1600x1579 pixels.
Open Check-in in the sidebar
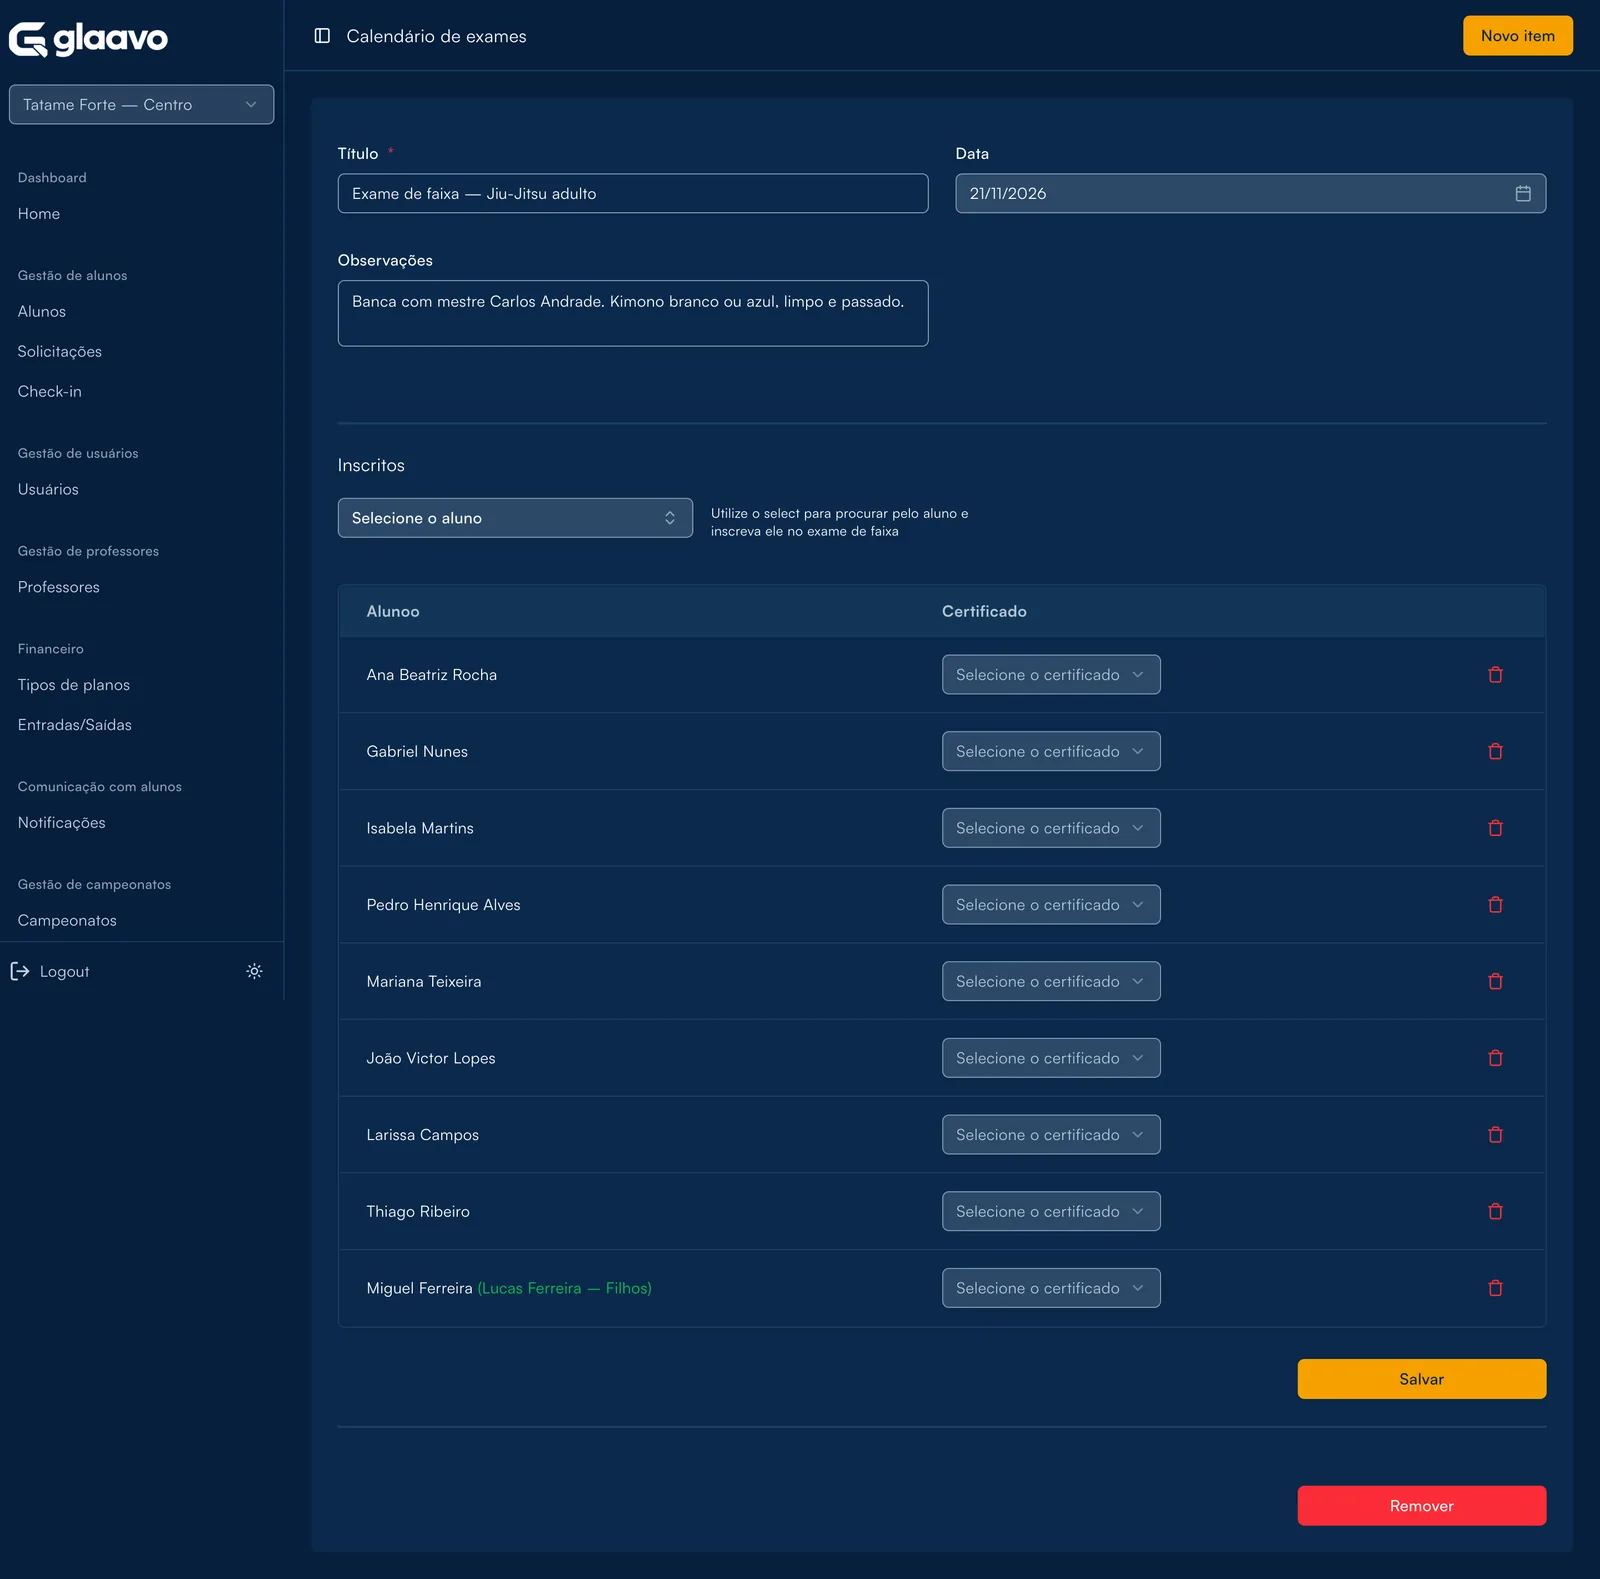pos(50,392)
